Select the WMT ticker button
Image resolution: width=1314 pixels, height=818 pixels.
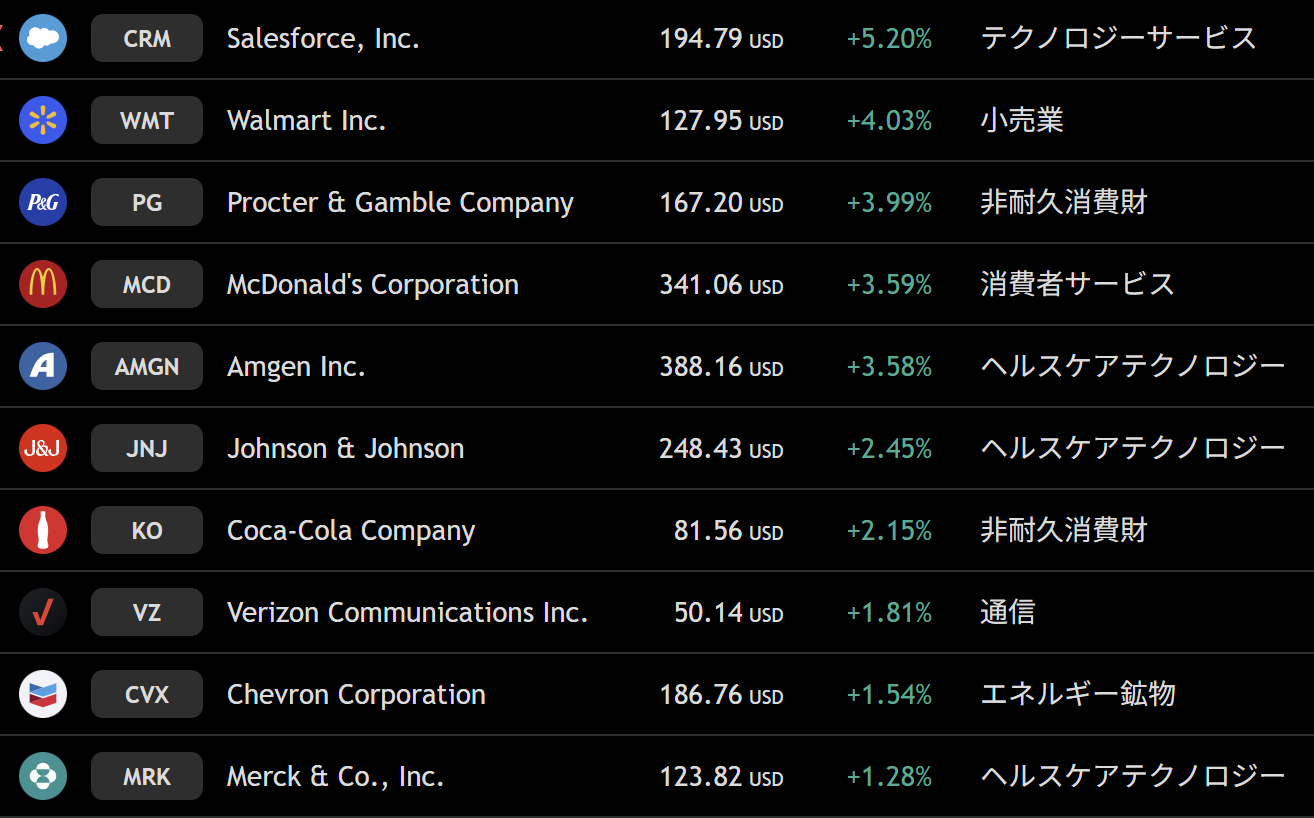pos(147,121)
